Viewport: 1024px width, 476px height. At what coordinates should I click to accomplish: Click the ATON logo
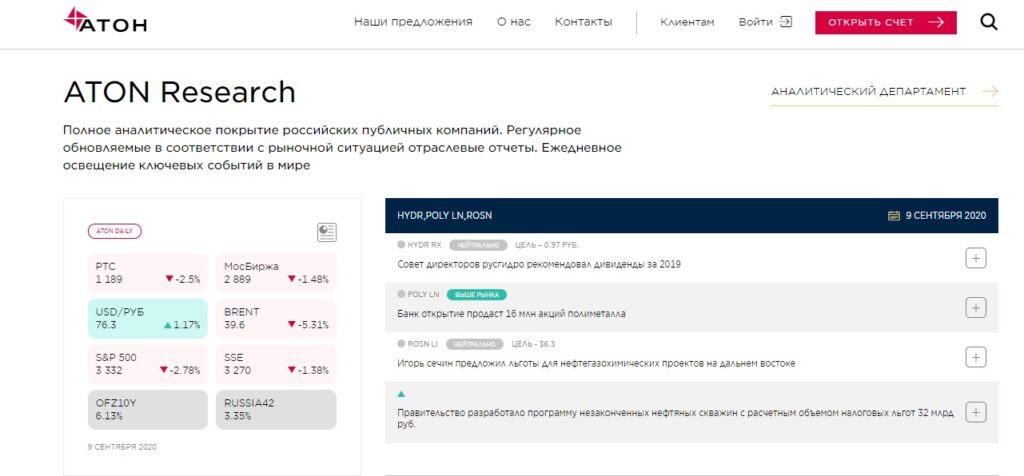[105, 20]
